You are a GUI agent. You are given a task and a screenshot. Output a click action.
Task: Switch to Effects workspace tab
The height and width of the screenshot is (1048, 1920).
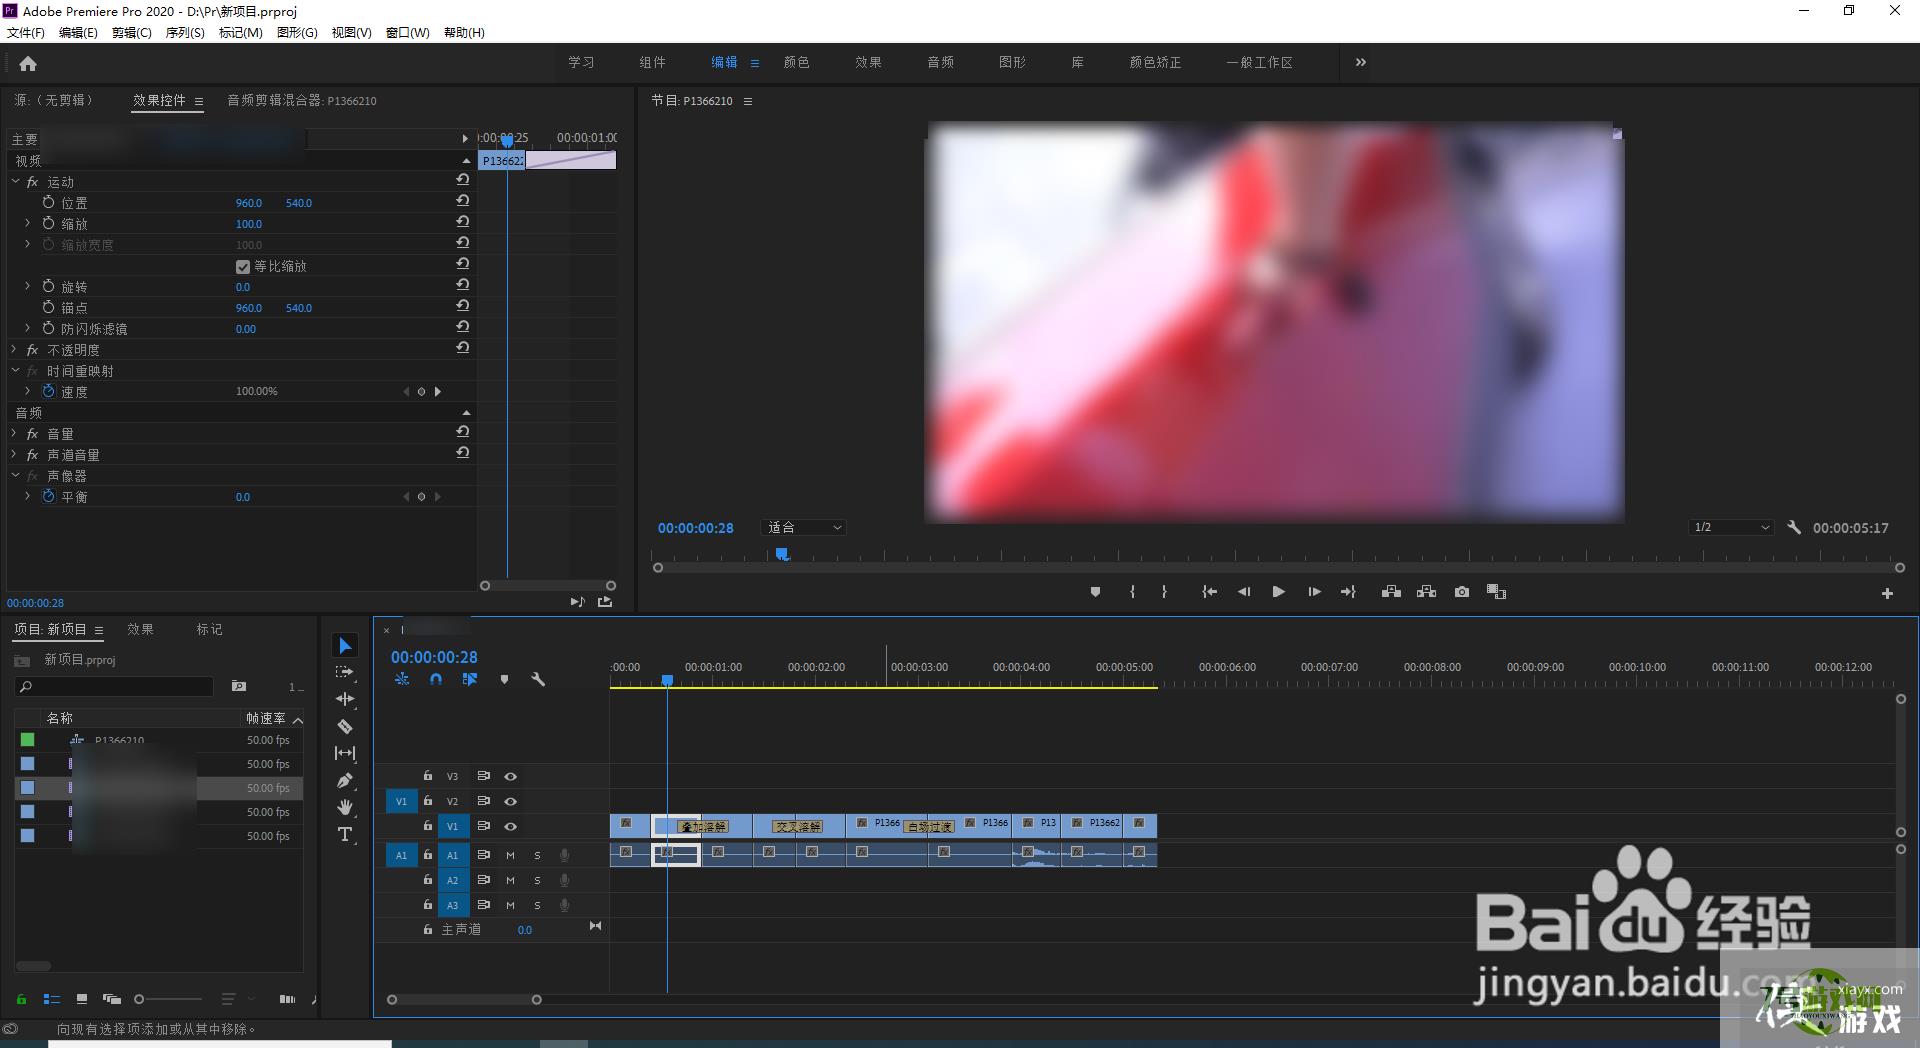click(x=868, y=62)
